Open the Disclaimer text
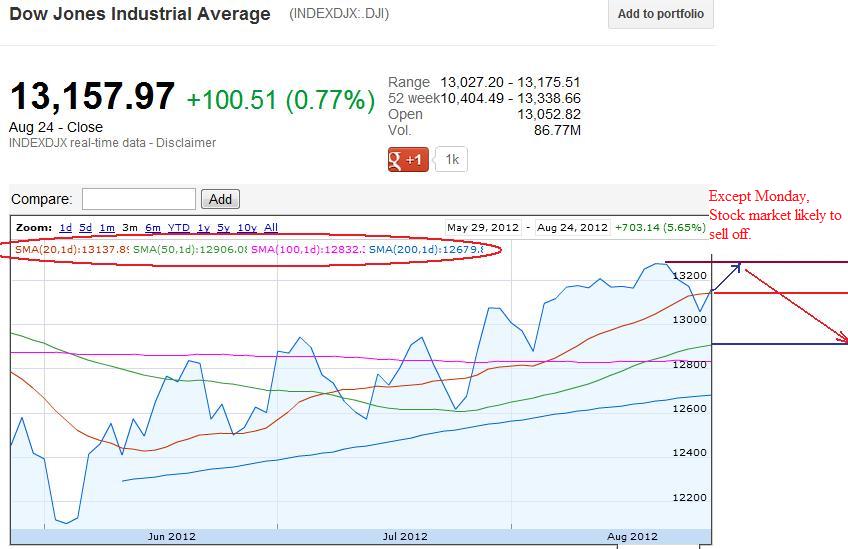Image resolution: width=848 pixels, height=549 pixels. tap(186, 143)
